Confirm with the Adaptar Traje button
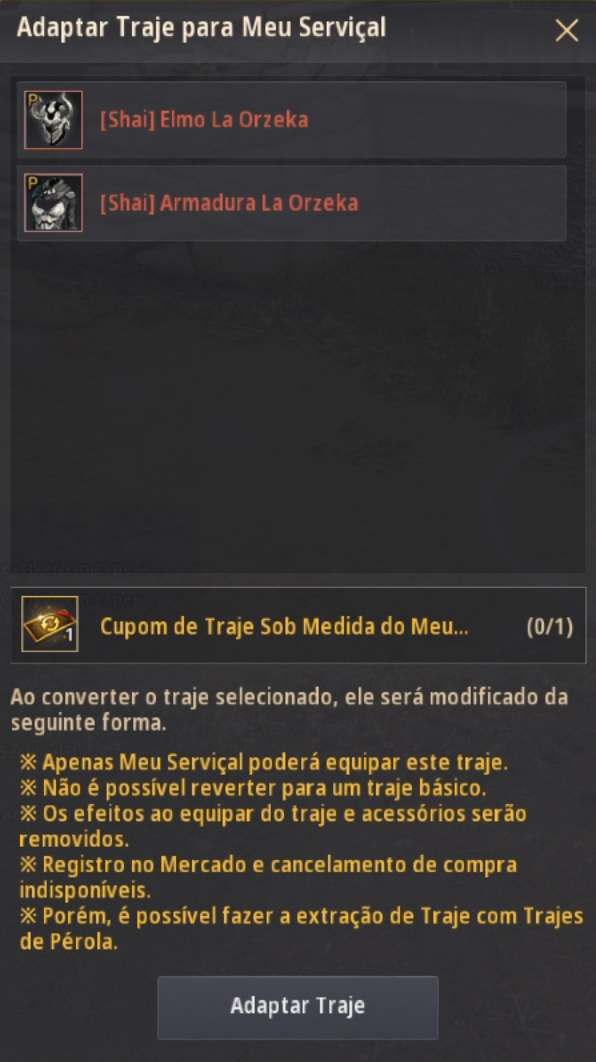The height and width of the screenshot is (1062, 596). pyautogui.click(x=298, y=1007)
